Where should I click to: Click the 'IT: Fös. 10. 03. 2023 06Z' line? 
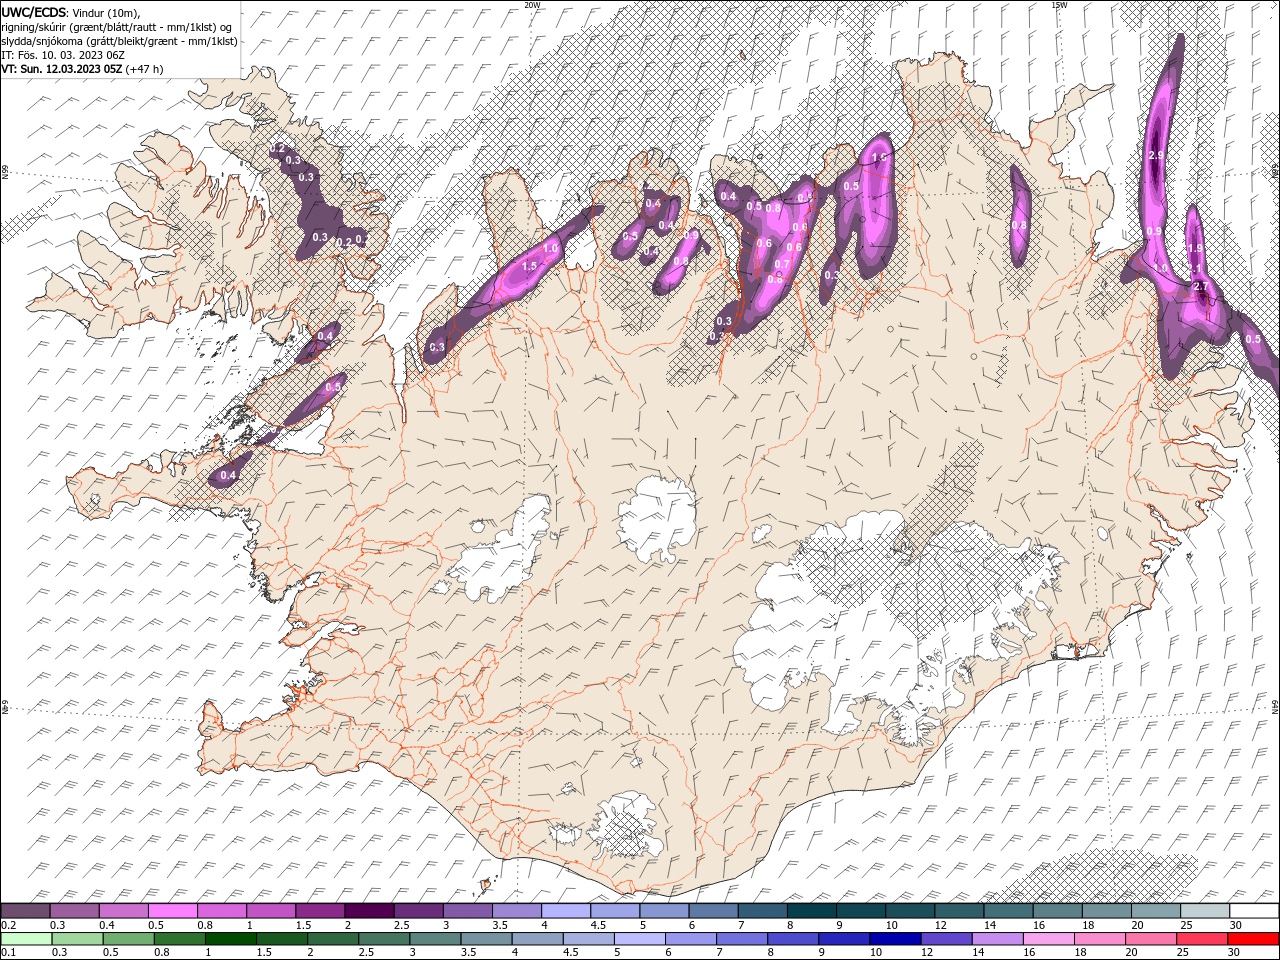point(62,55)
